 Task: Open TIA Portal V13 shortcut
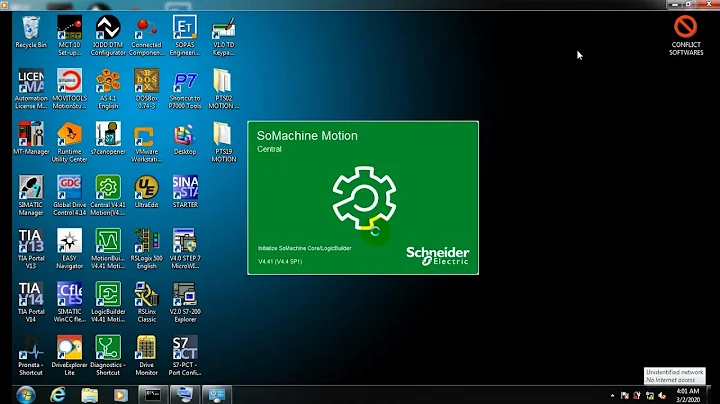(x=31, y=248)
